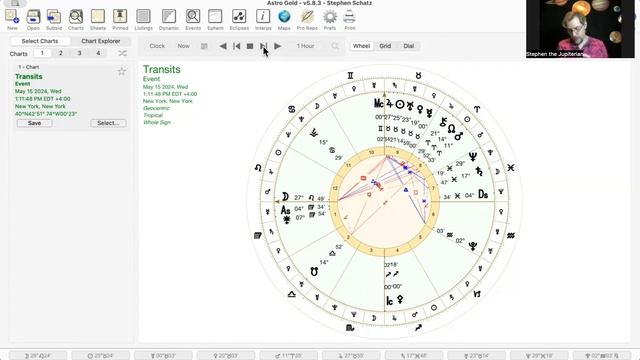Play animation backward with the reverse triangle
Image resolution: width=640 pixels, height=360 pixels.
pyautogui.click(x=223, y=46)
